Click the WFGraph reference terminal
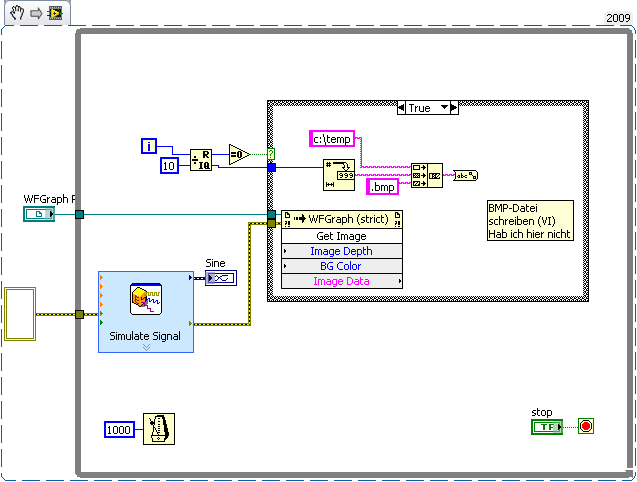 pyautogui.click(x=39, y=214)
